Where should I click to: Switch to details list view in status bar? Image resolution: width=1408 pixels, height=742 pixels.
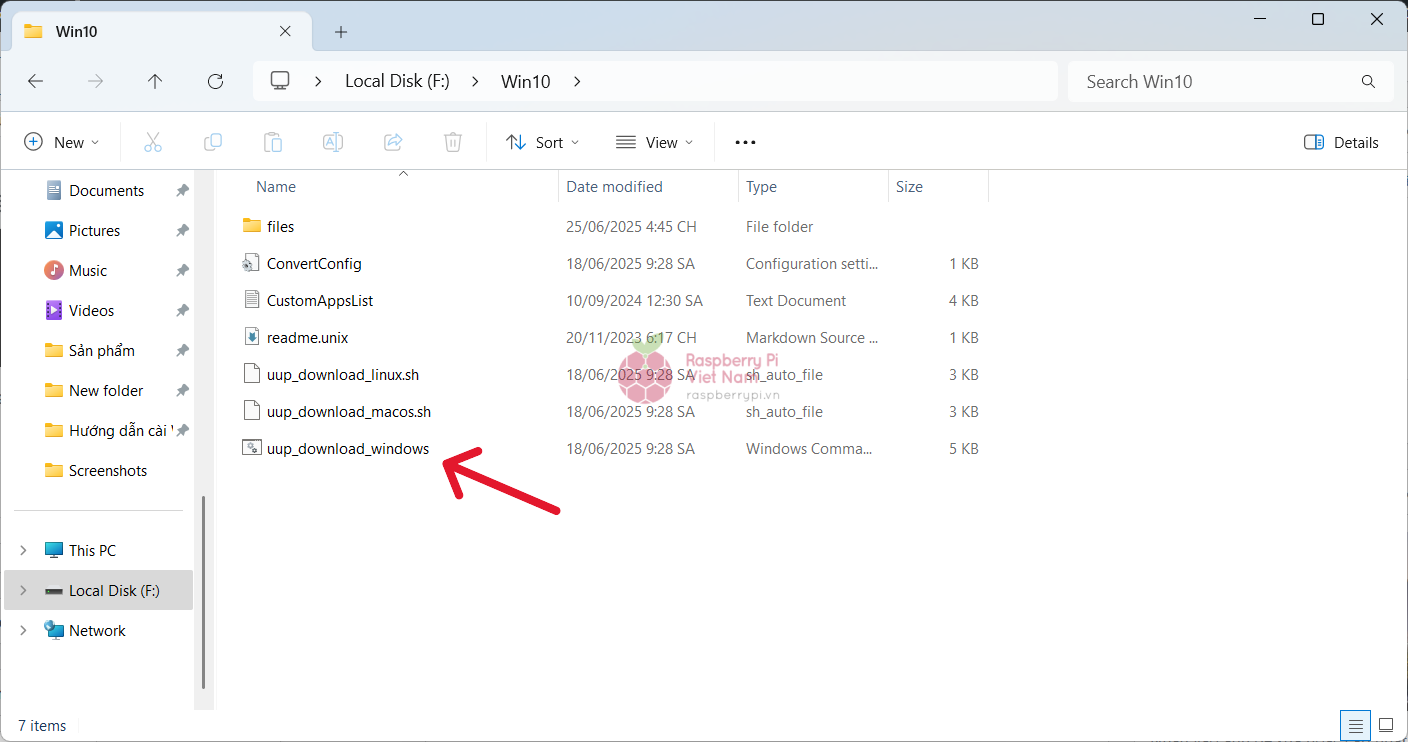[x=1354, y=725]
